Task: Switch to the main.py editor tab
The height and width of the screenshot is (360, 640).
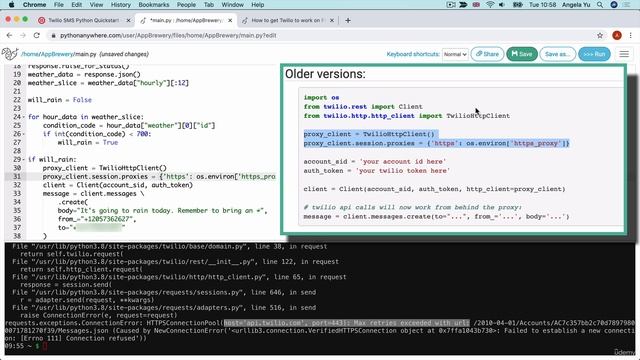Action: pos(186,20)
